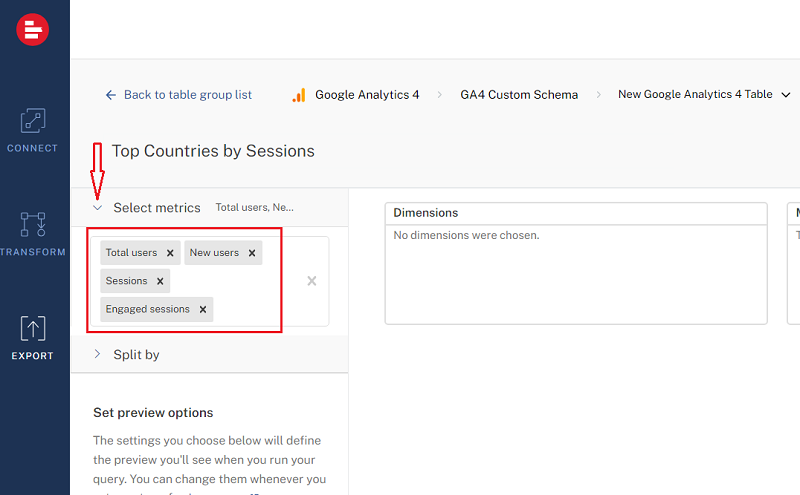Click the Select metrics heading text
The width and height of the screenshot is (800, 495).
pos(157,208)
